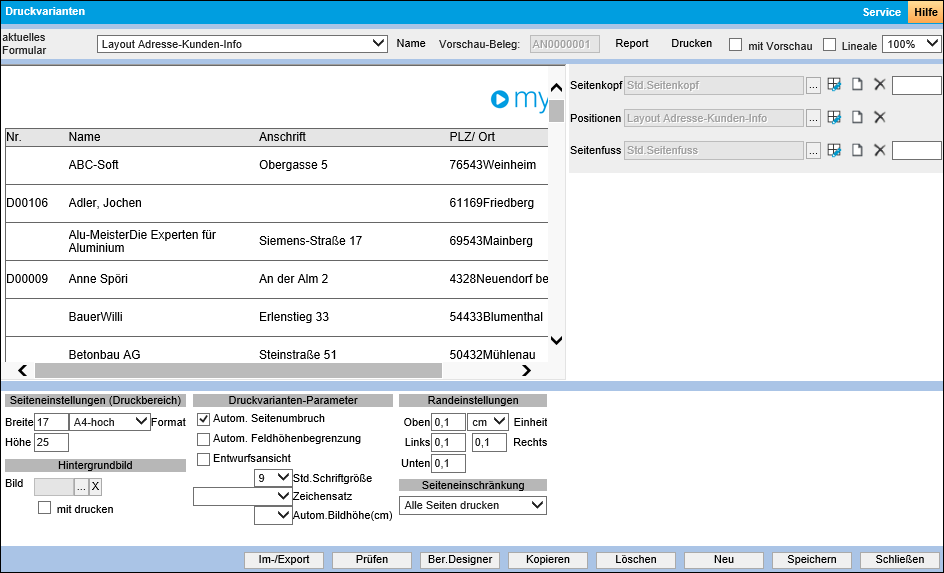
Task: Uncheck Autom. Seitenumbruch option
Action: coord(203,419)
